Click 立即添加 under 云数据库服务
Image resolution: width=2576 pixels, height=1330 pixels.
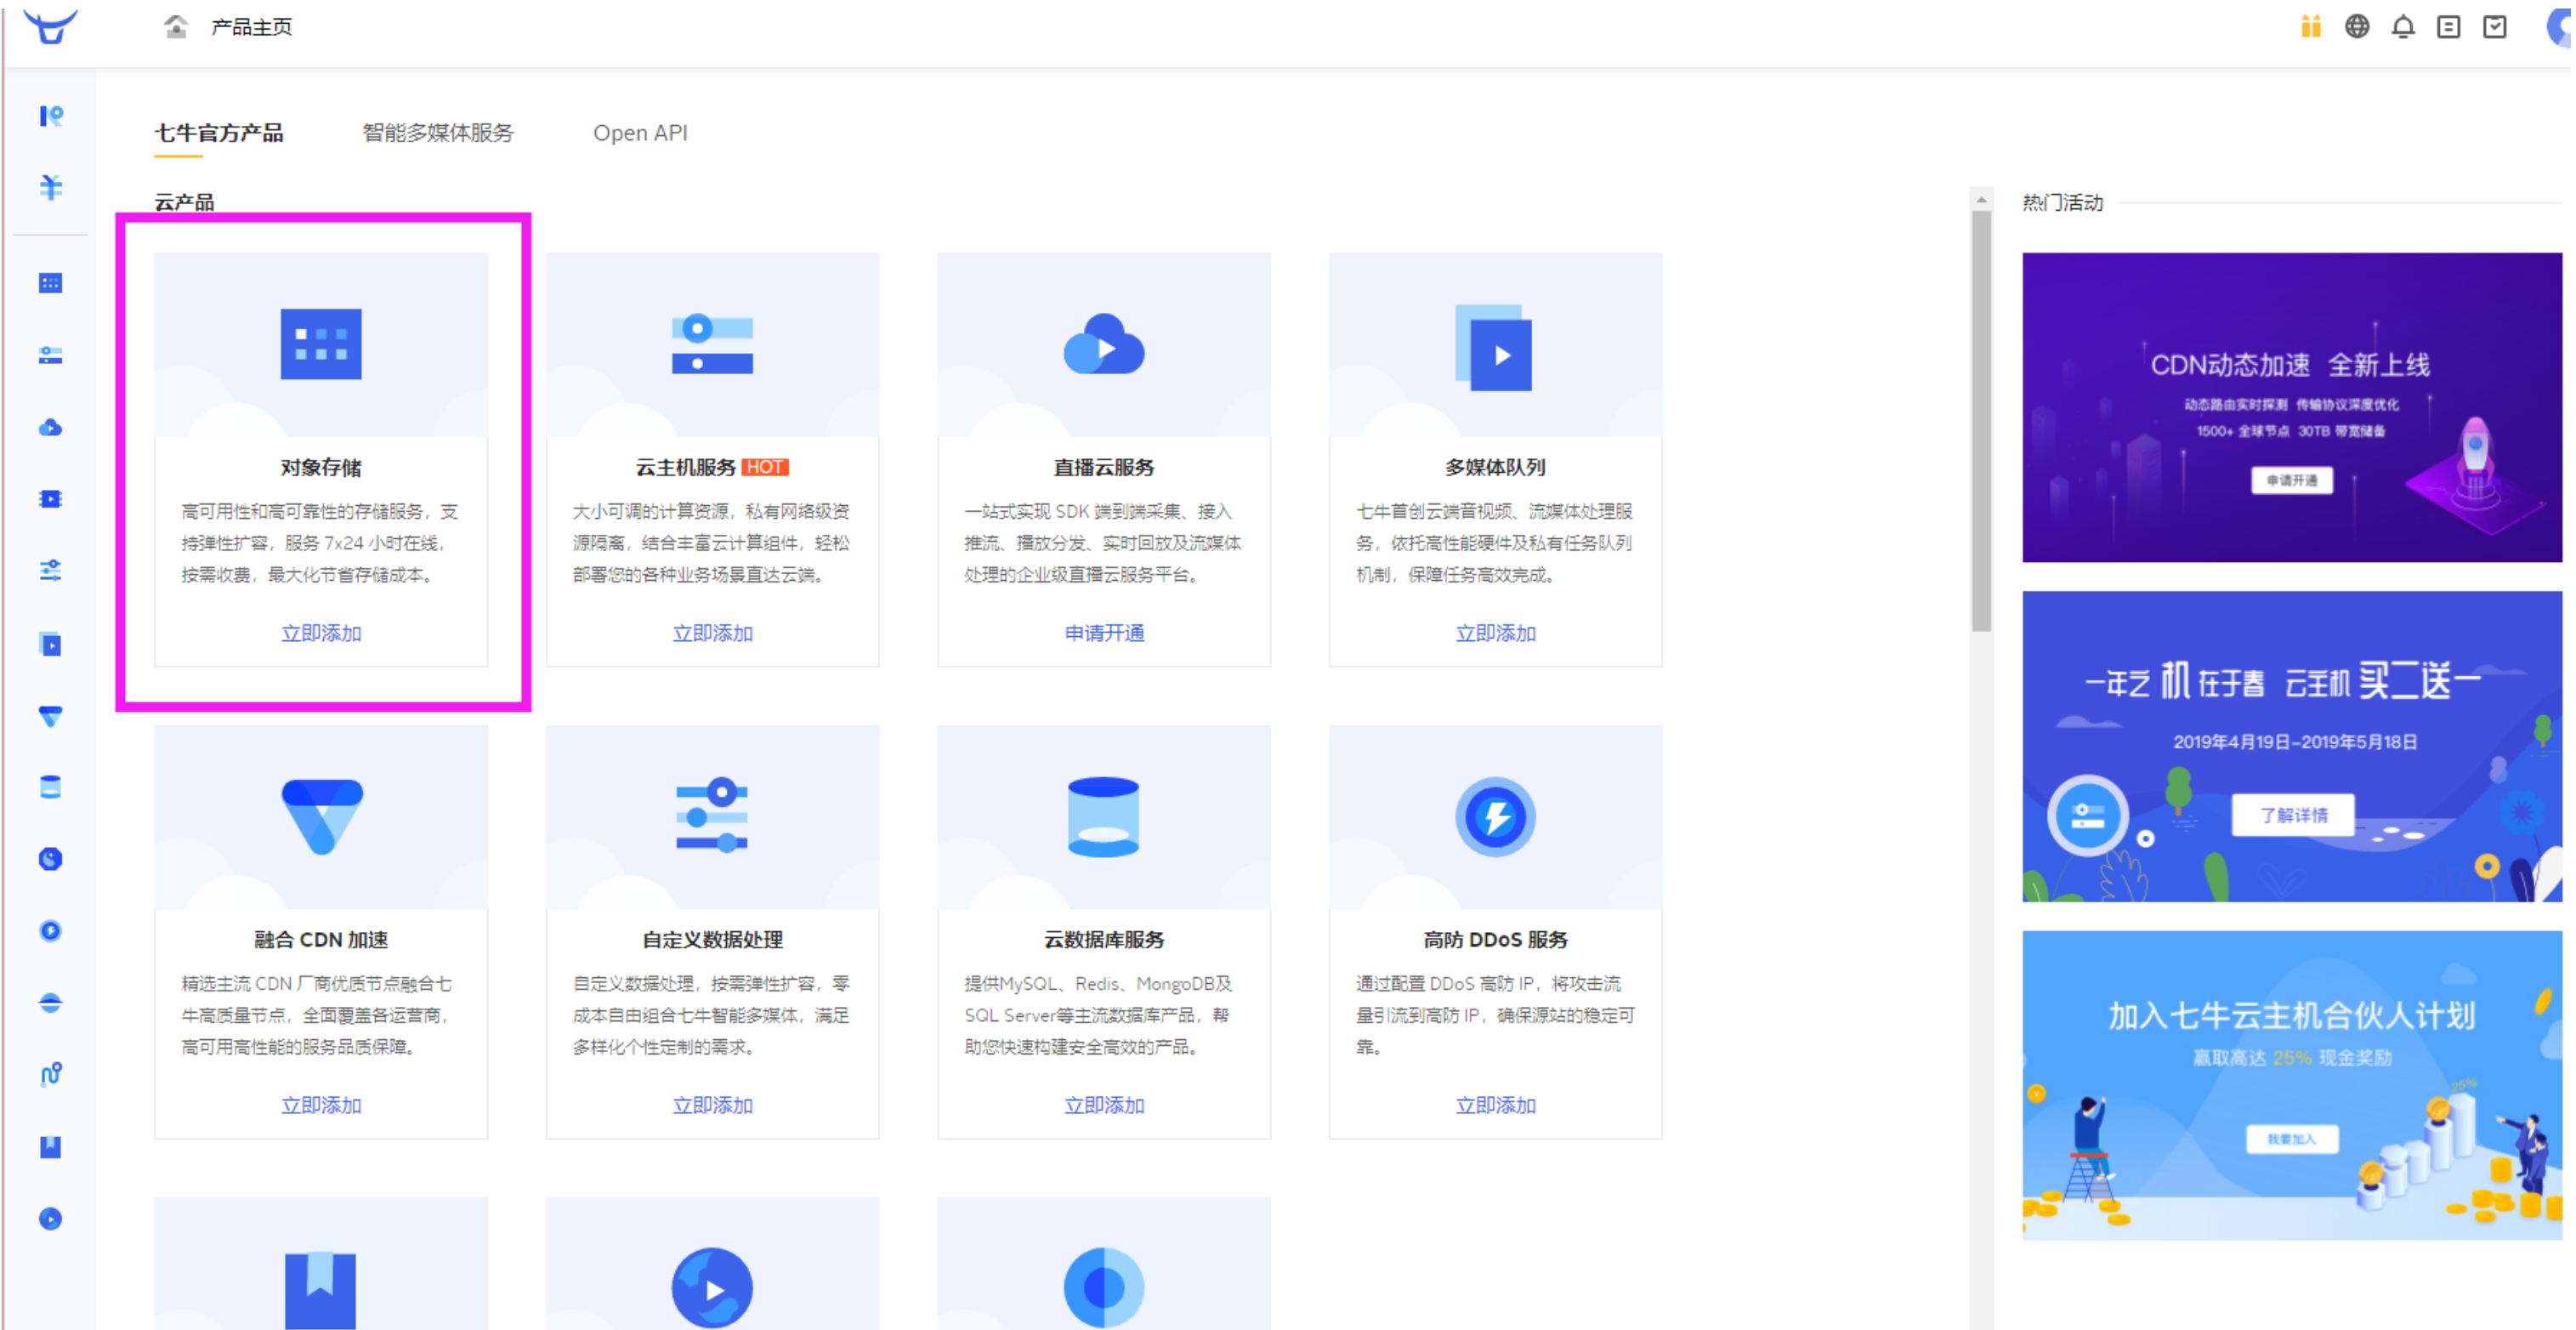1104,1105
